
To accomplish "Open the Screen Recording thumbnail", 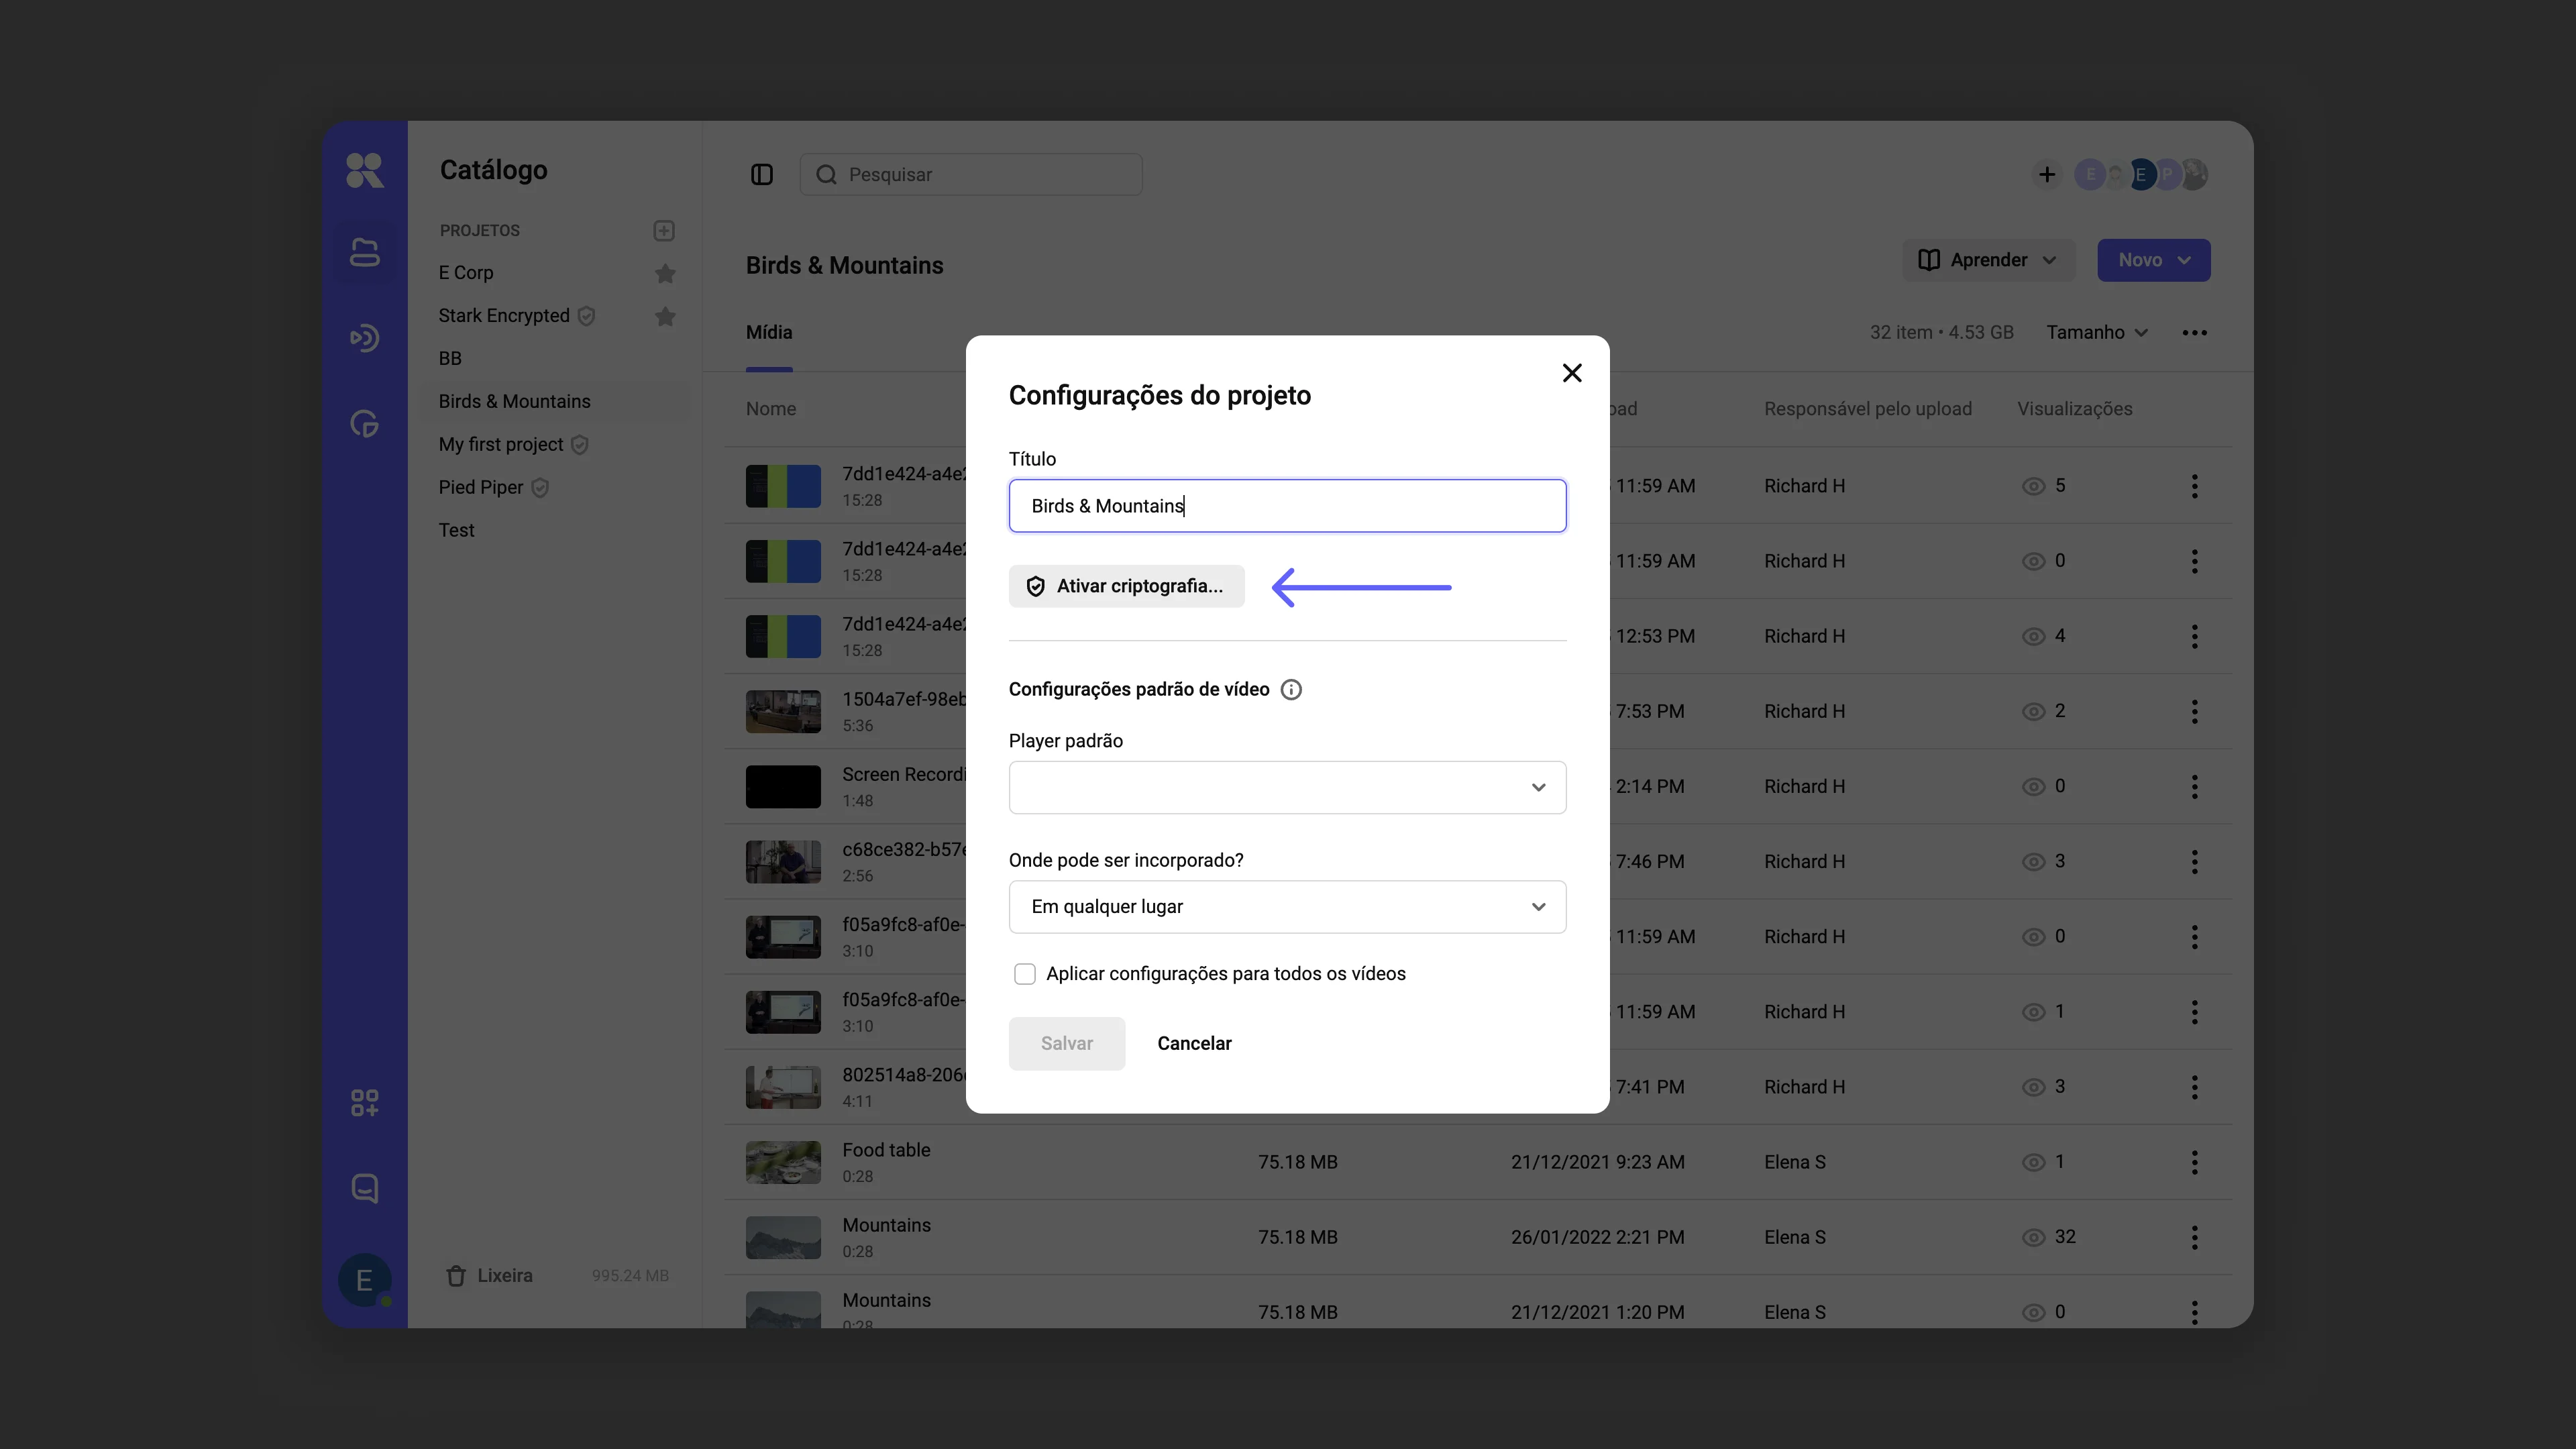I will coord(783,786).
